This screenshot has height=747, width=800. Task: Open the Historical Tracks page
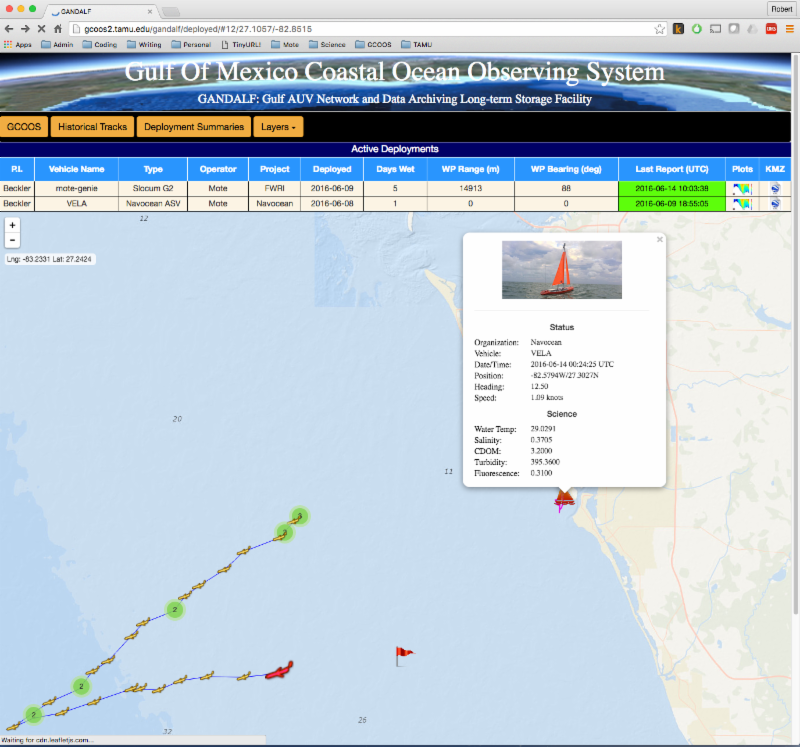[x=93, y=127]
